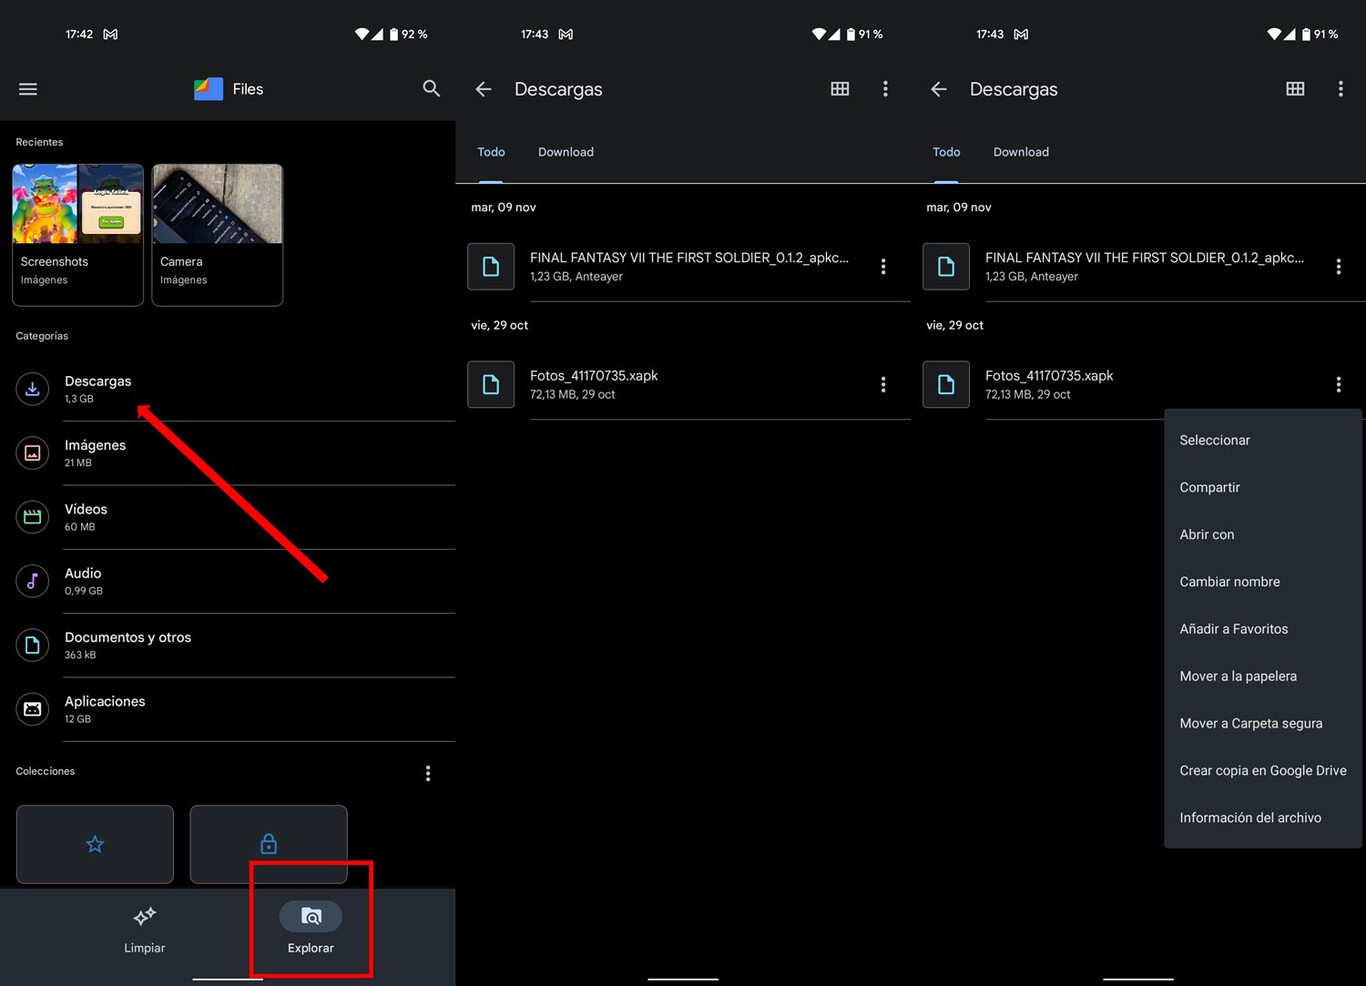
Task: Tap Fotos_41170735.xapk three-dot button, right screenshot
Action: (1338, 384)
